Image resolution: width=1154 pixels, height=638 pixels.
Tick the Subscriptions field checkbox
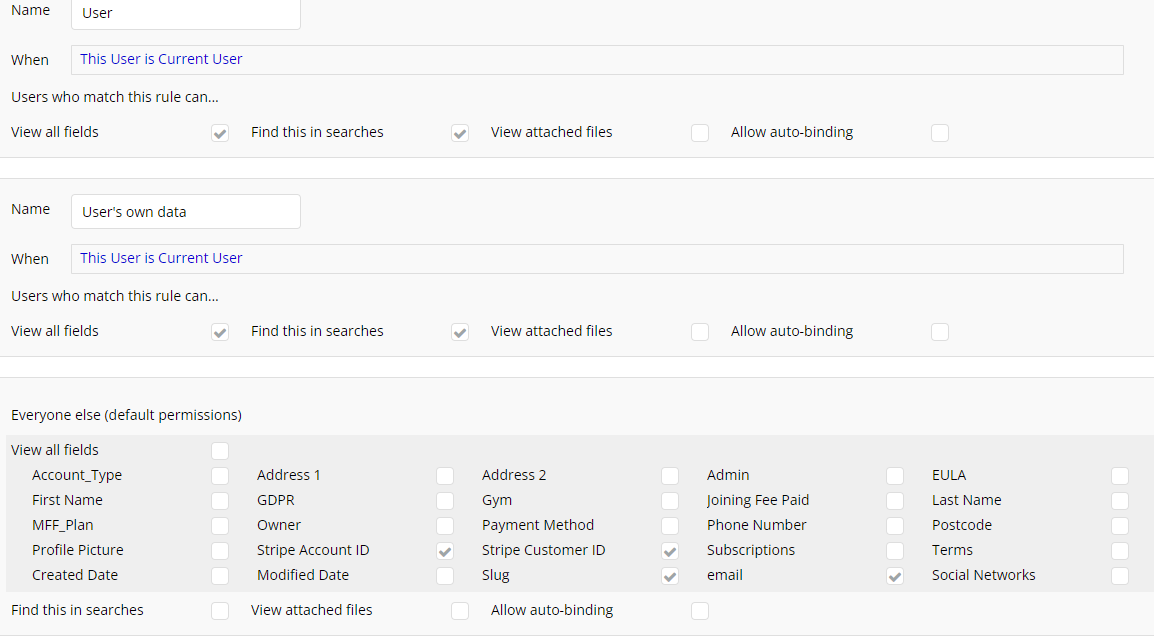pos(895,551)
